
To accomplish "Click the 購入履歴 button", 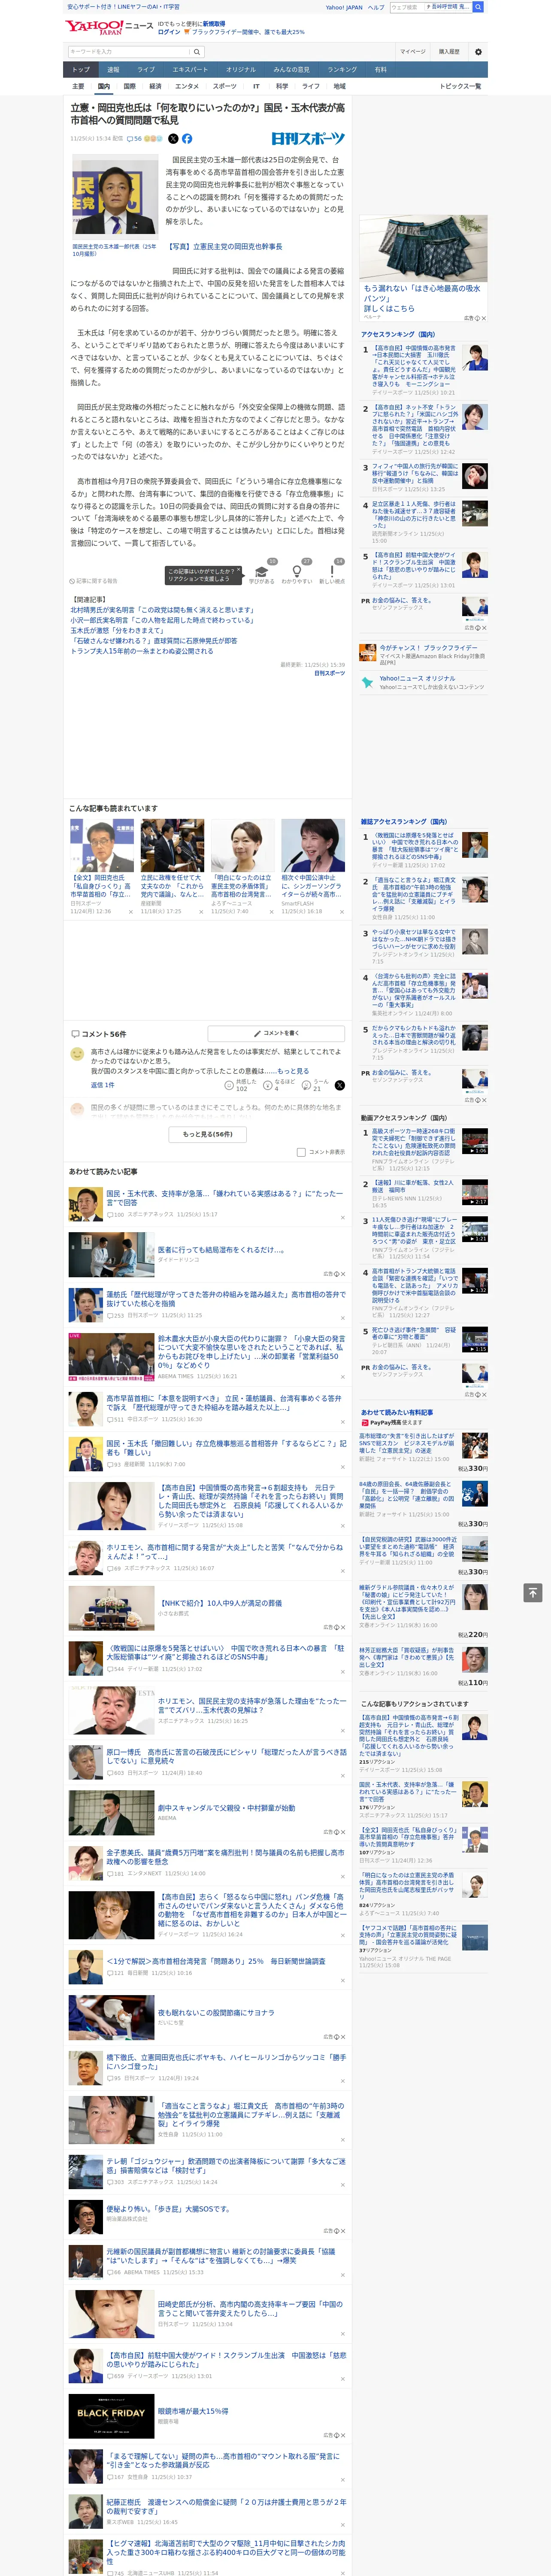I will 449,52.
